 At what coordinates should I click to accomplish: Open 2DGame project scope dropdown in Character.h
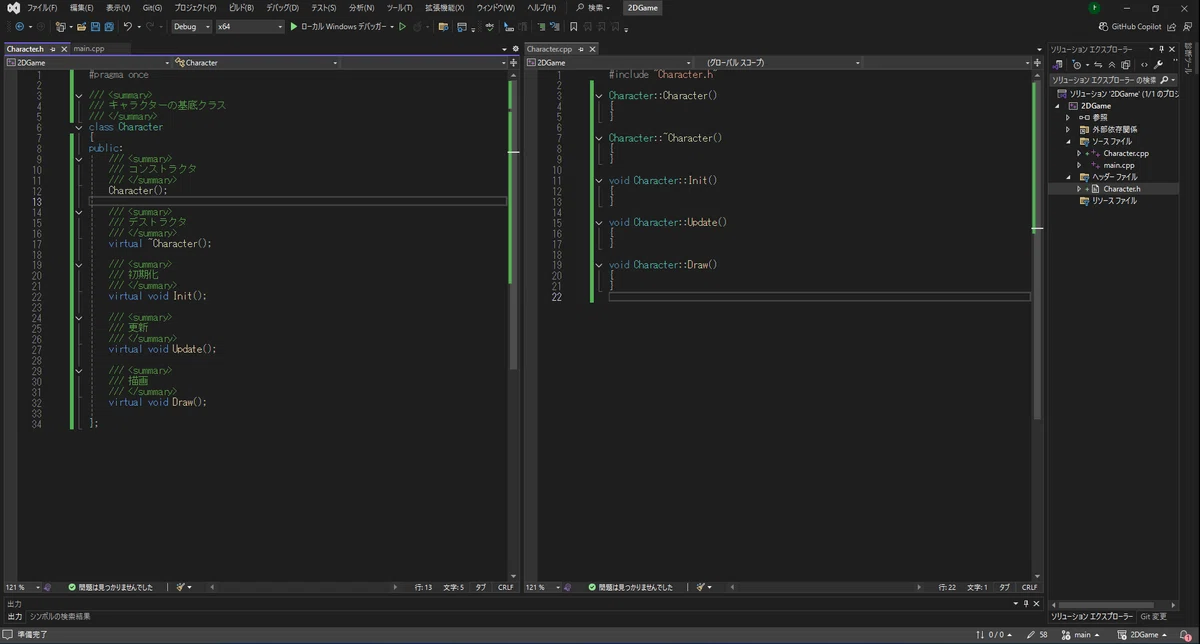87,62
